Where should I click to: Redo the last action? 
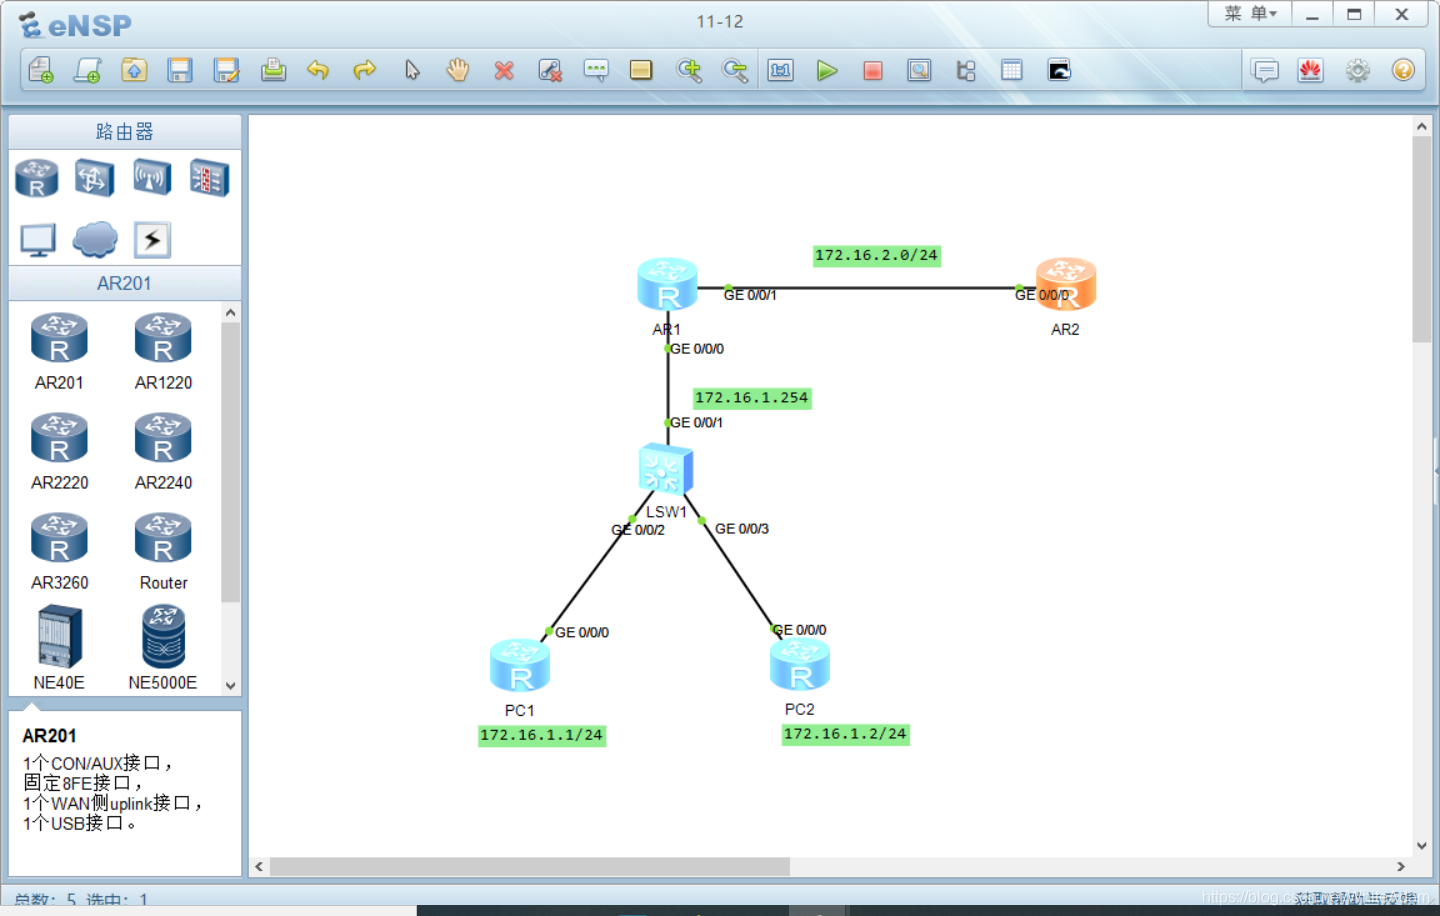(365, 70)
